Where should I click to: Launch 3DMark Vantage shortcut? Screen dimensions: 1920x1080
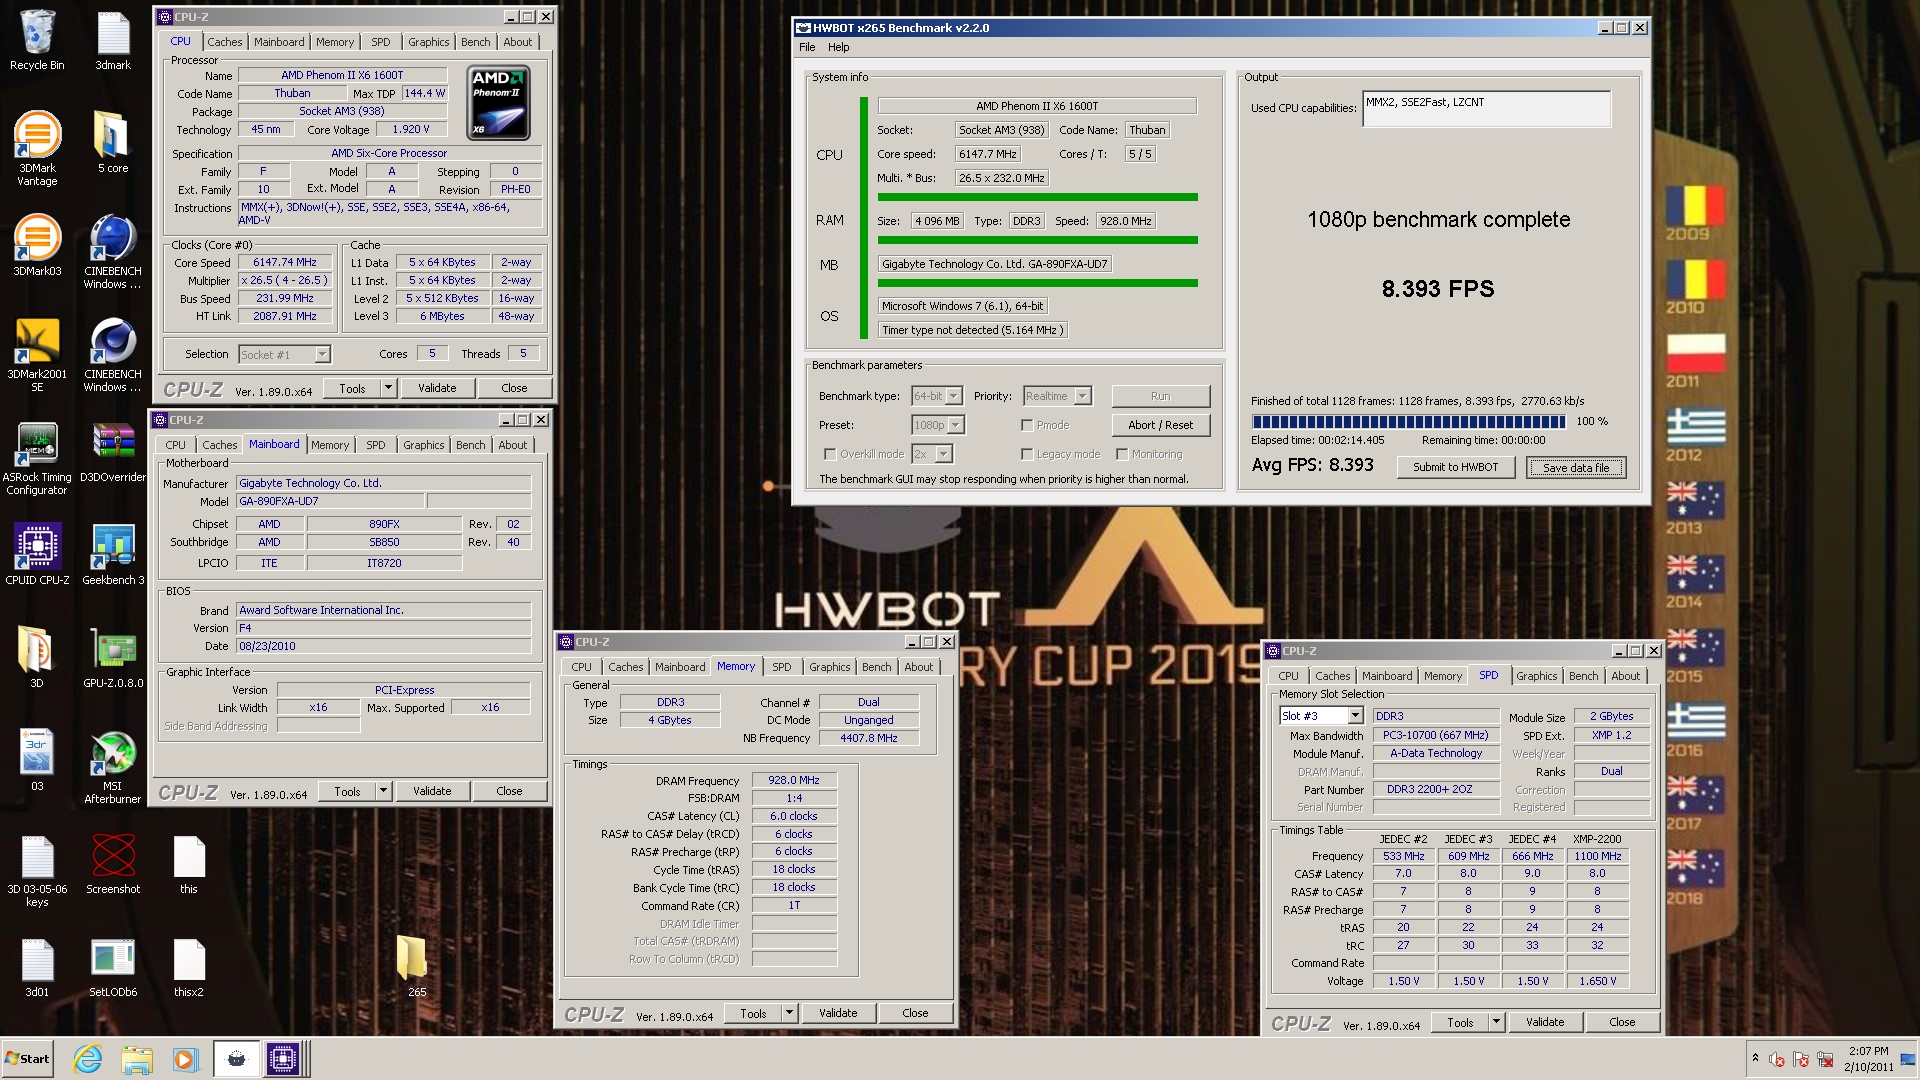tap(37, 147)
